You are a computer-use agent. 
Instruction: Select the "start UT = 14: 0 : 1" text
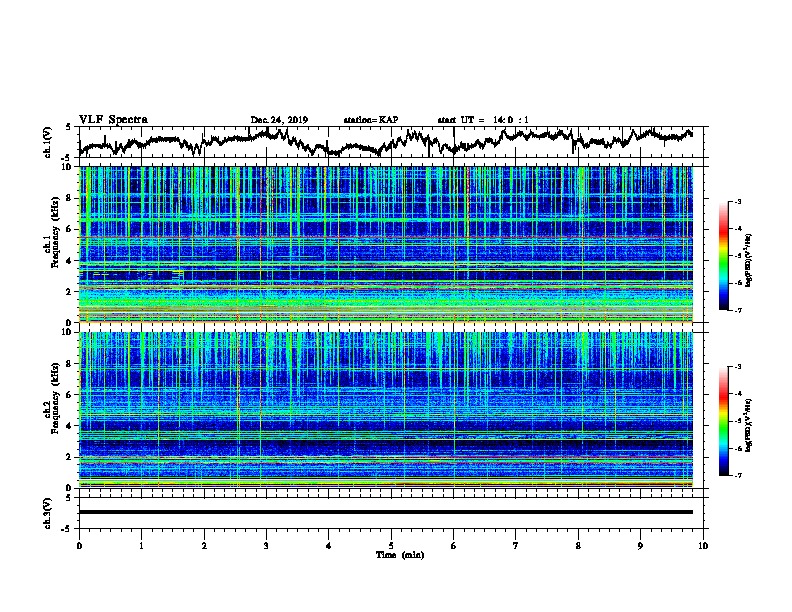click(483, 120)
